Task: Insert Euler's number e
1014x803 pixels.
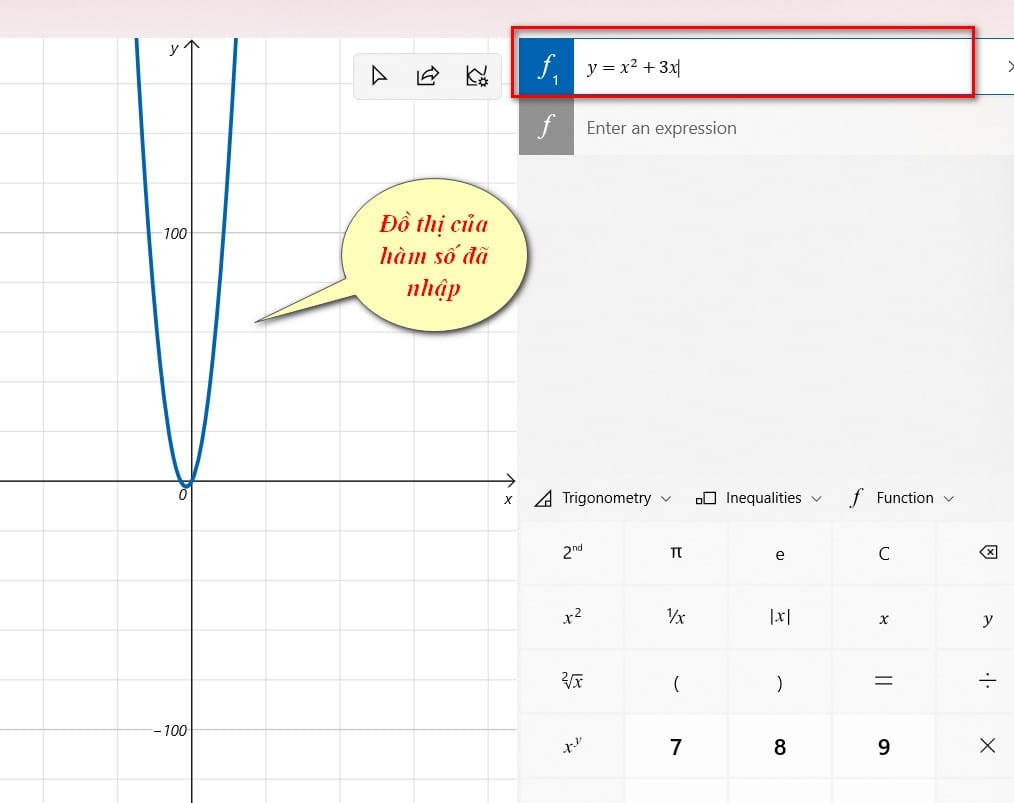Action: coord(780,553)
